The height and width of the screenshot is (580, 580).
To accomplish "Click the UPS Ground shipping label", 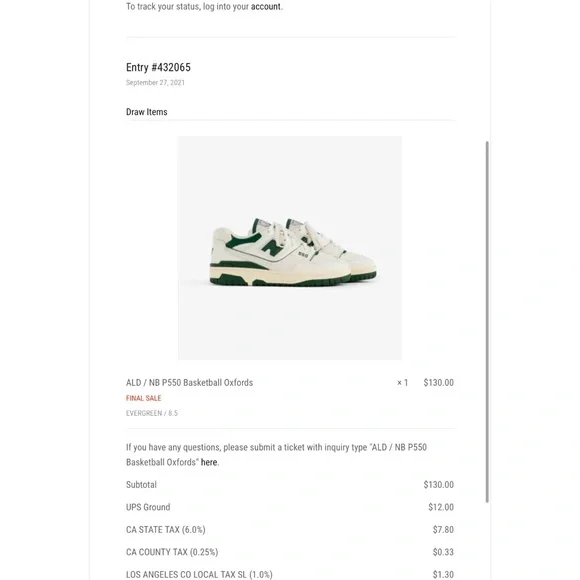I will (148, 507).
